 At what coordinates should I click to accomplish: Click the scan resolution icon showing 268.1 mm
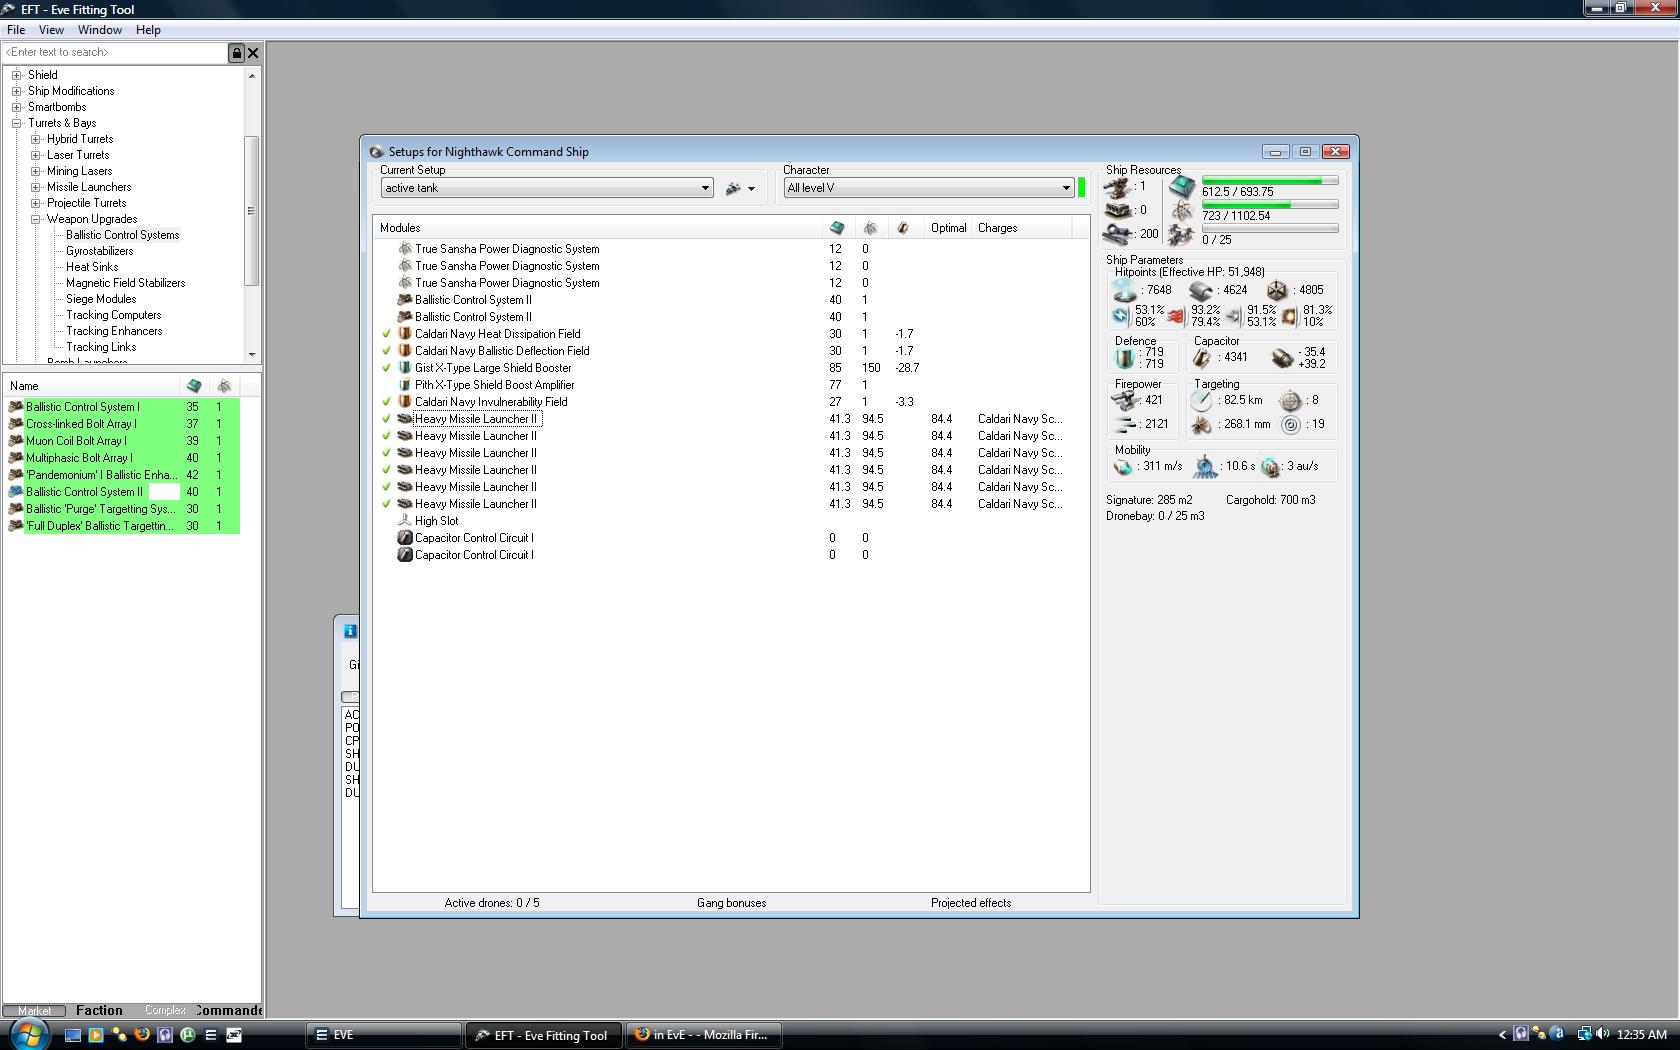click(1201, 424)
